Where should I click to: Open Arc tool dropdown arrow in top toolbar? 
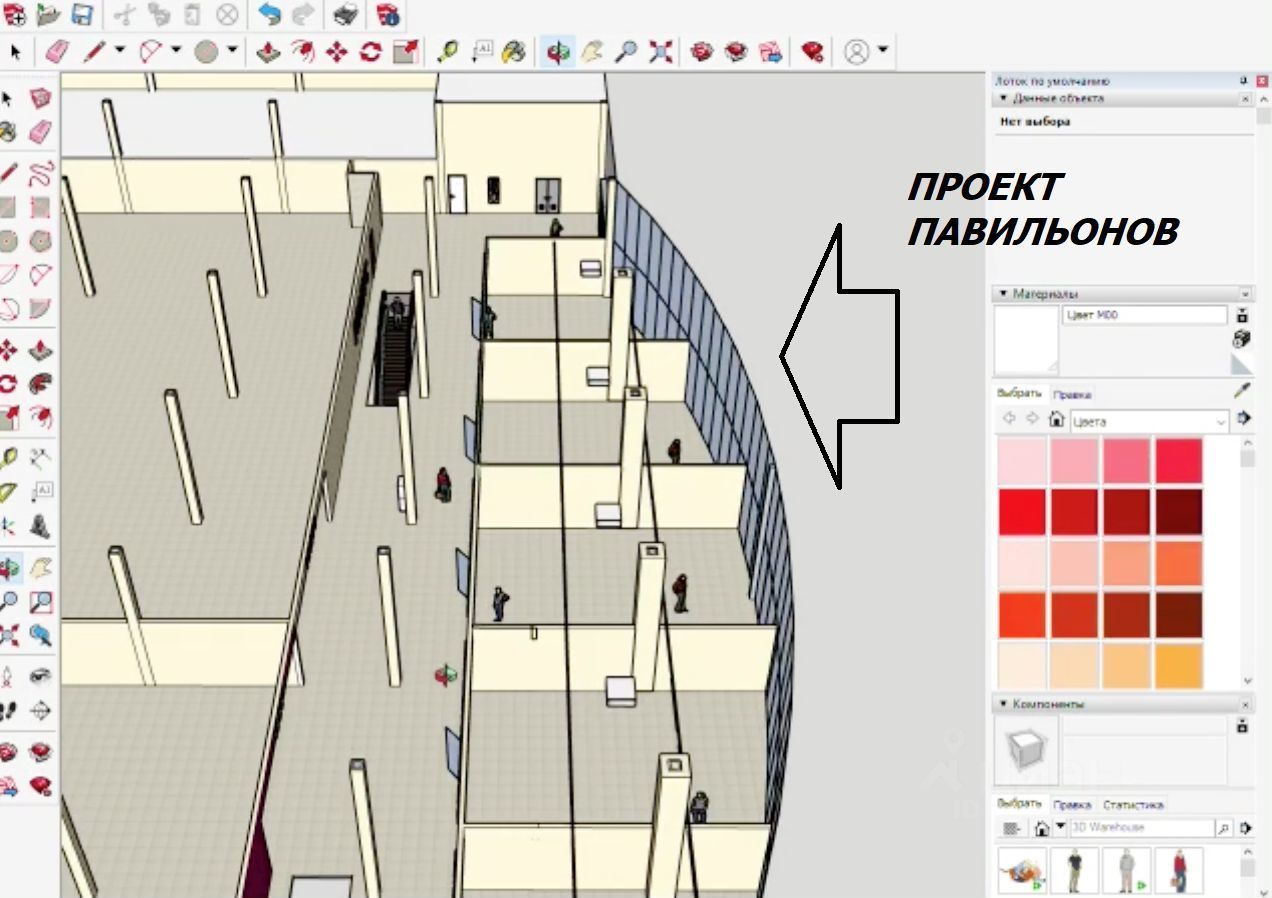(x=176, y=50)
